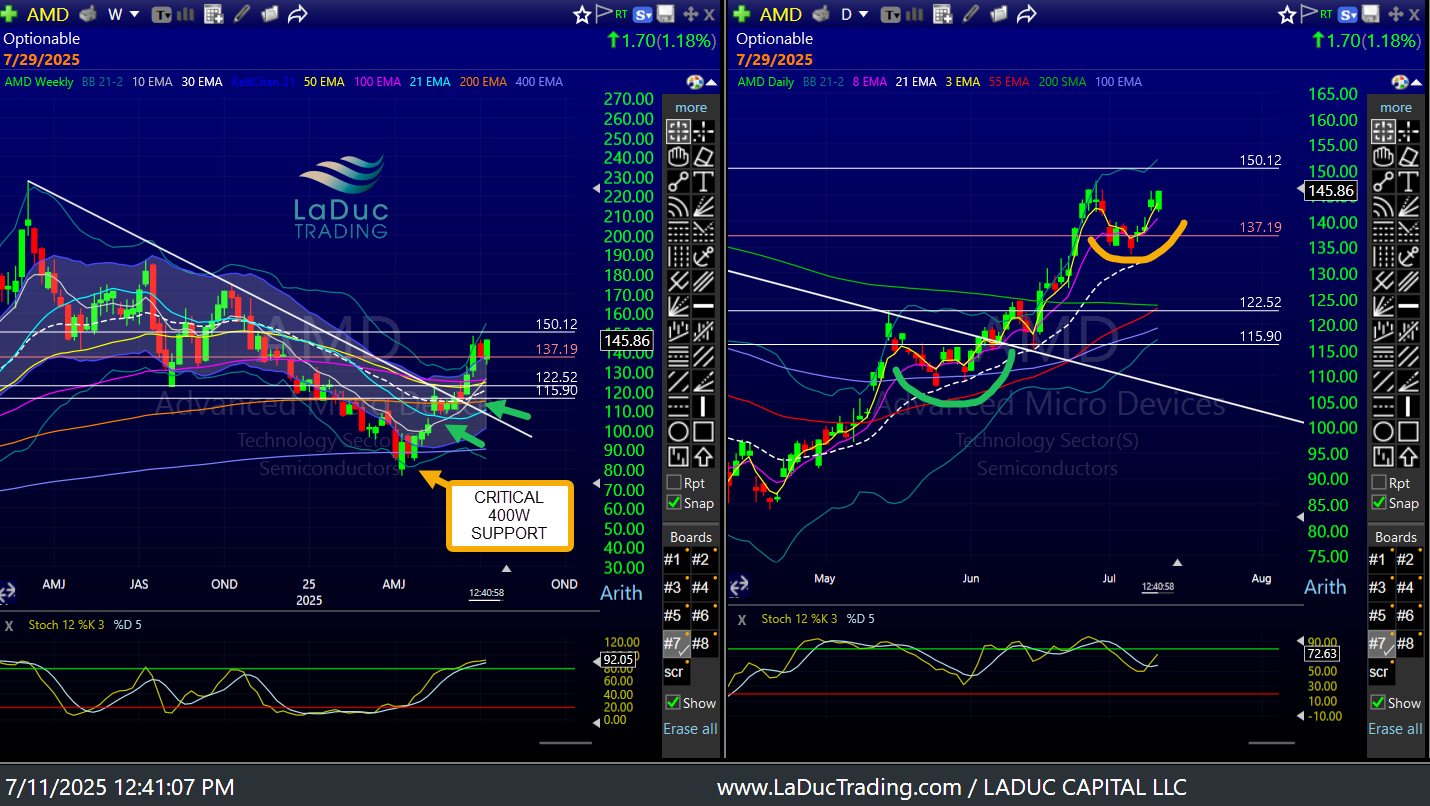This screenshot has width=1430, height=806.
Task: Open the T template dropdown on weekly chart
Action: point(161,14)
